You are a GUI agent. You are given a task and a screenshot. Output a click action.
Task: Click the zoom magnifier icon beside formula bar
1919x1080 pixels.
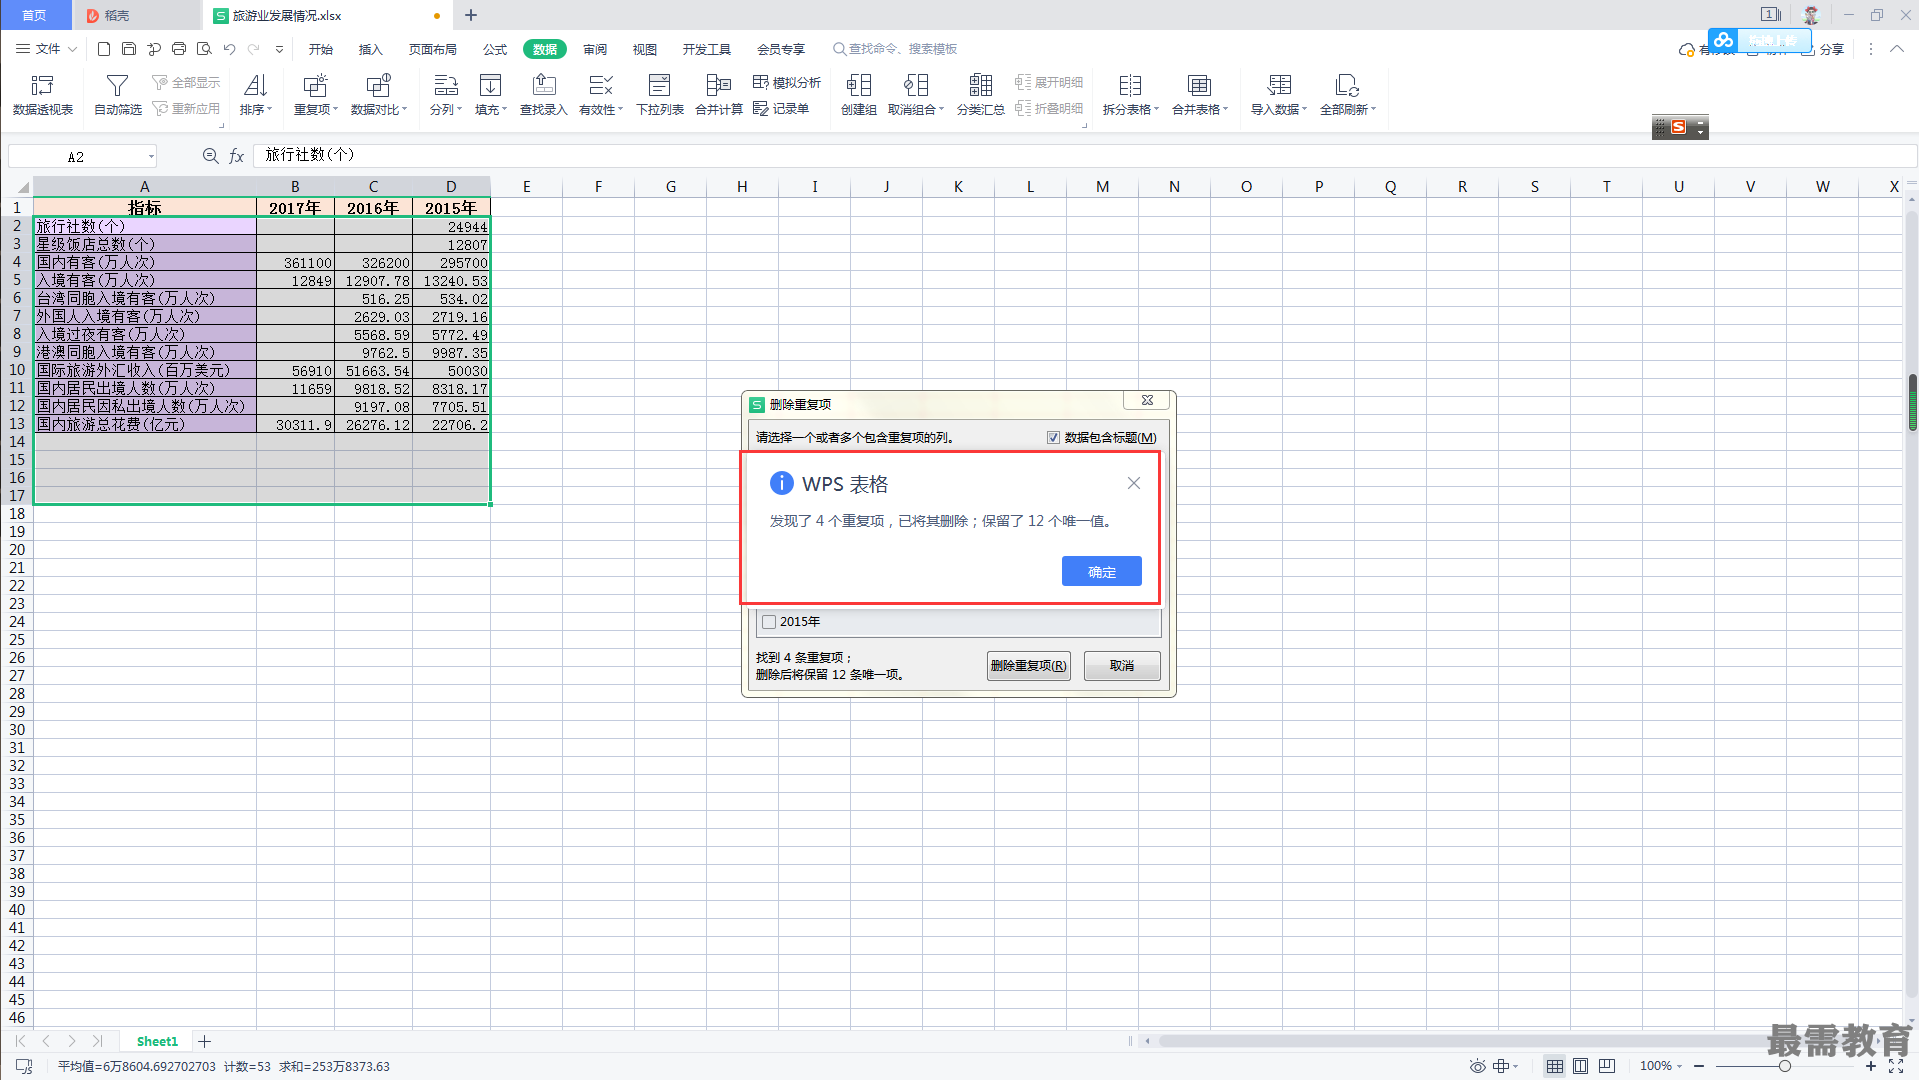[x=210, y=156]
